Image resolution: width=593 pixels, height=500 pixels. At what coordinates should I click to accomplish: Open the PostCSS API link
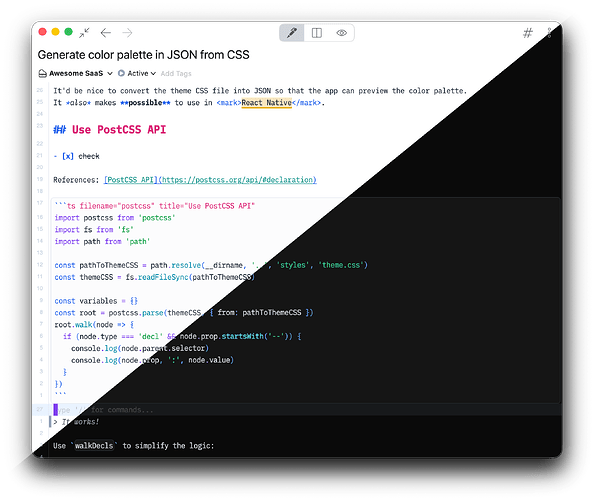click(x=210, y=180)
